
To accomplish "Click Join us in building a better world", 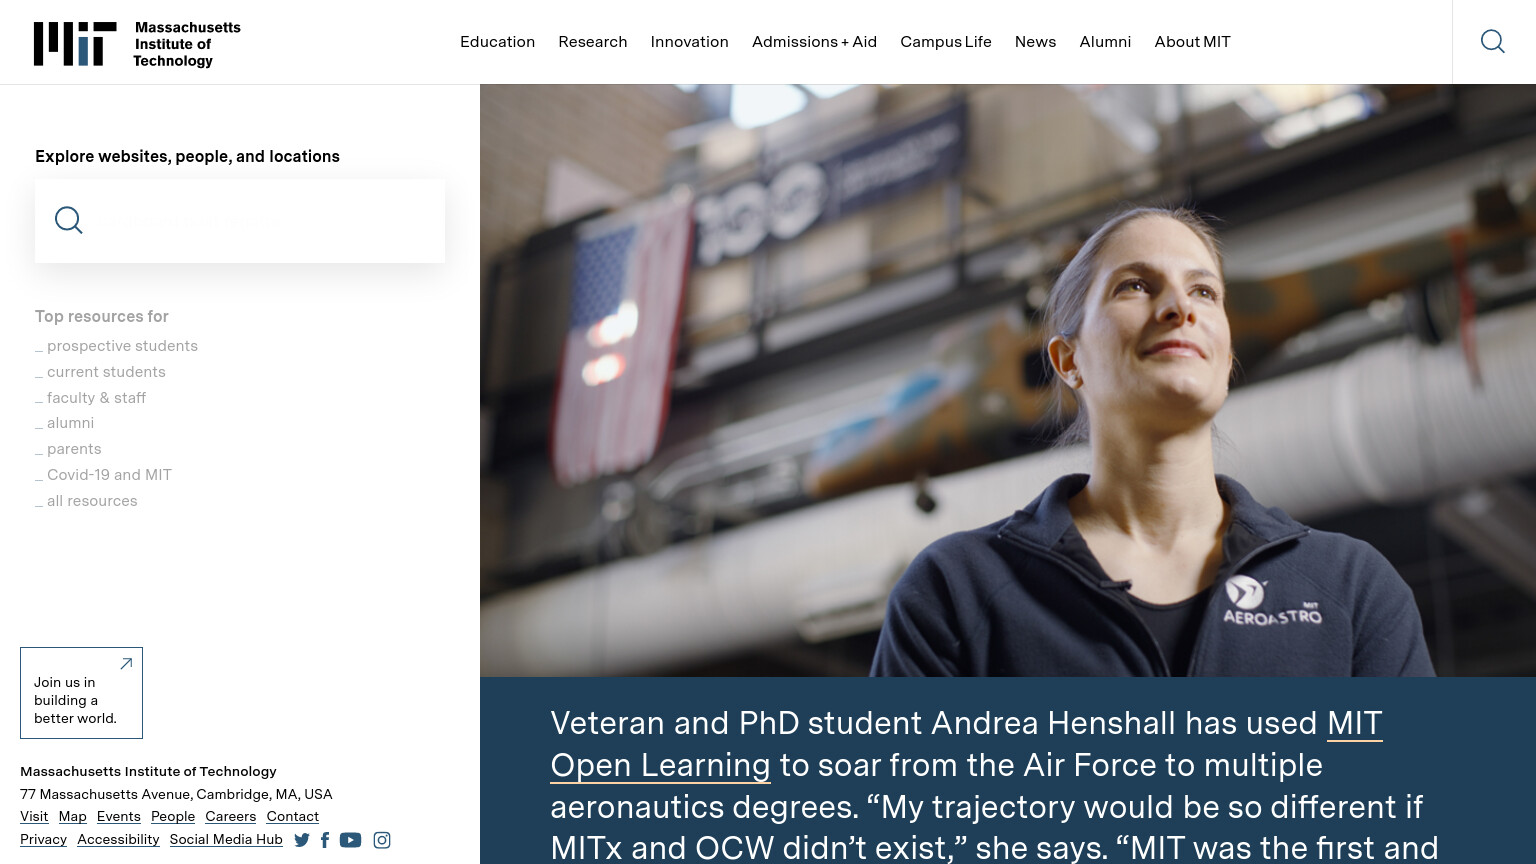I will (81, 693).
